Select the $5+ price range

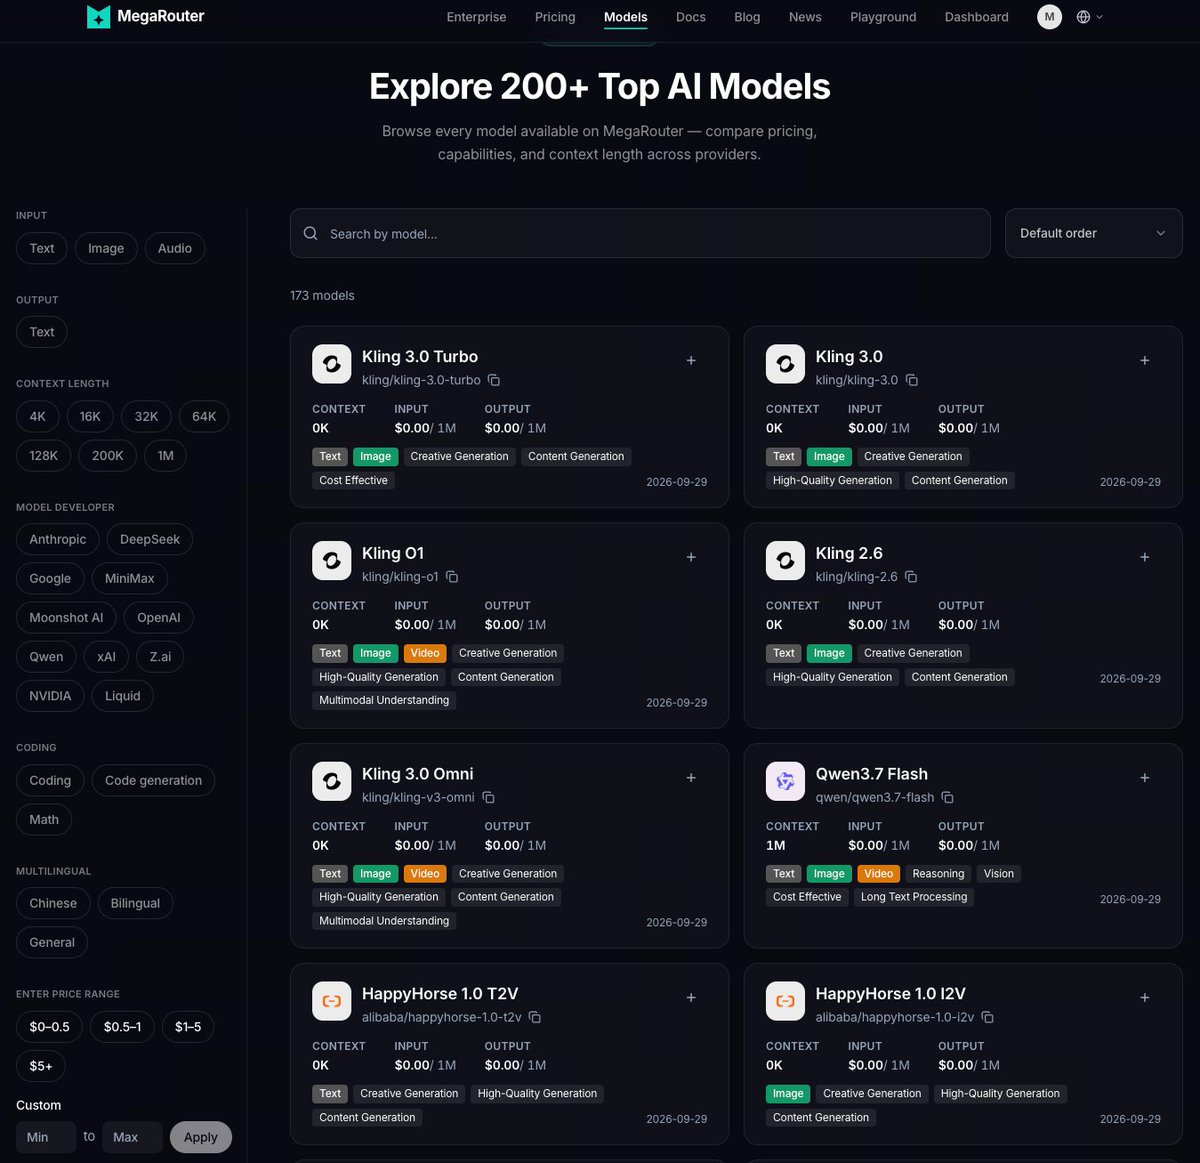(41, 1065)
